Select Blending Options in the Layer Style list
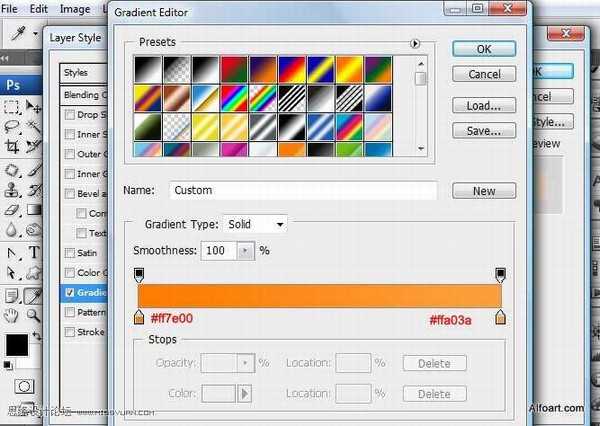This screenshot has width=600, height=426. pyautogui.click(x=84, y=95)
